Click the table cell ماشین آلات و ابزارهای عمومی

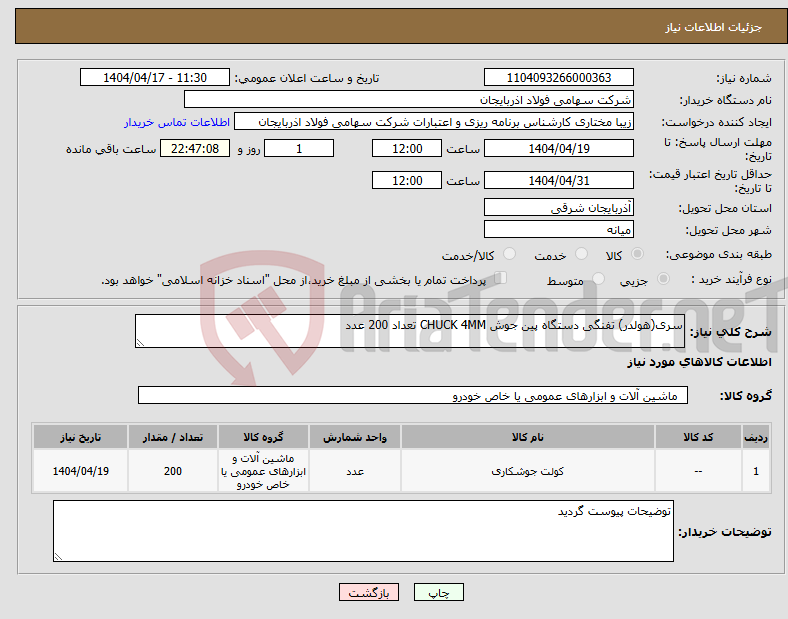click(263, 471)
